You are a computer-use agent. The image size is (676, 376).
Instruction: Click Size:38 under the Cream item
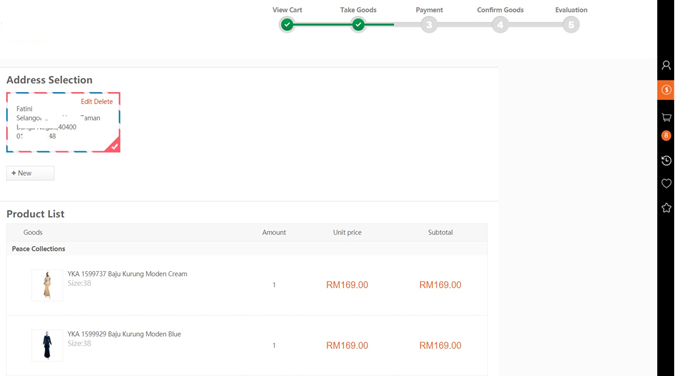(x=79, y=283)
